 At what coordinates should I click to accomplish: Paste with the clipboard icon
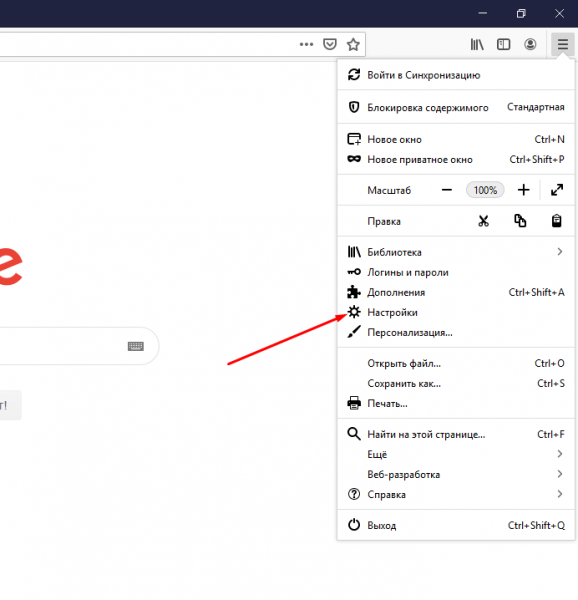point(557,221)
